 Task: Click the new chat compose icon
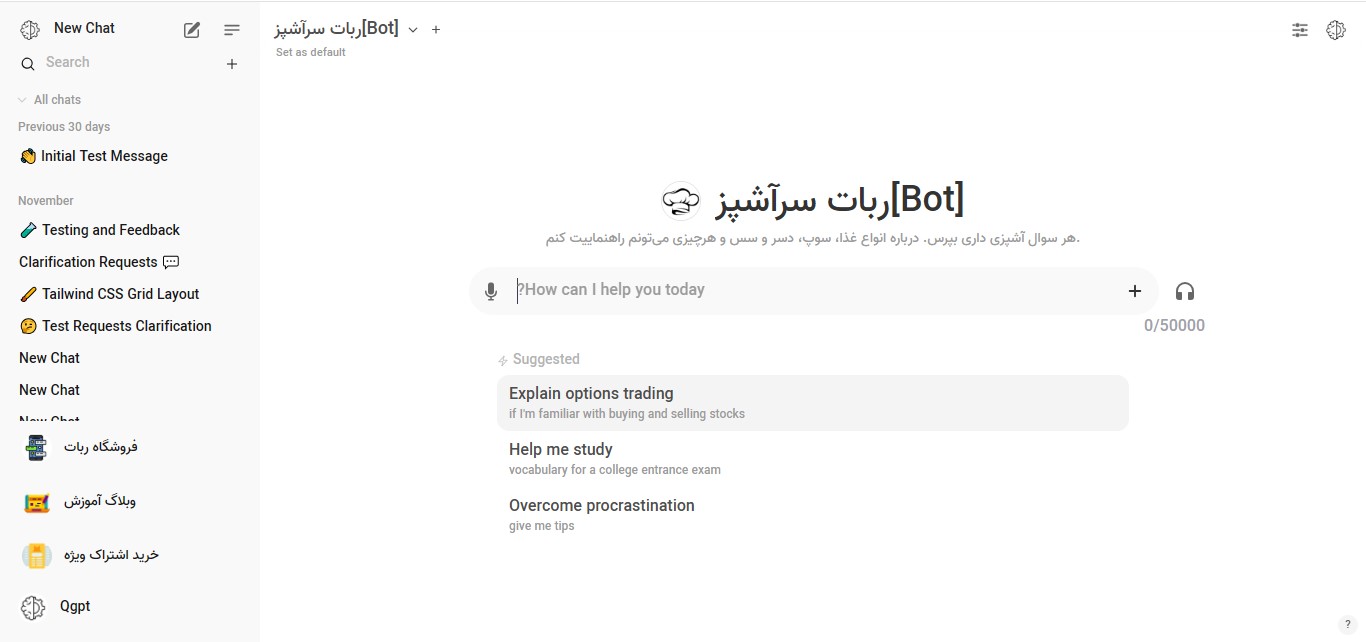pyautogui.click(x=192, y=30)
